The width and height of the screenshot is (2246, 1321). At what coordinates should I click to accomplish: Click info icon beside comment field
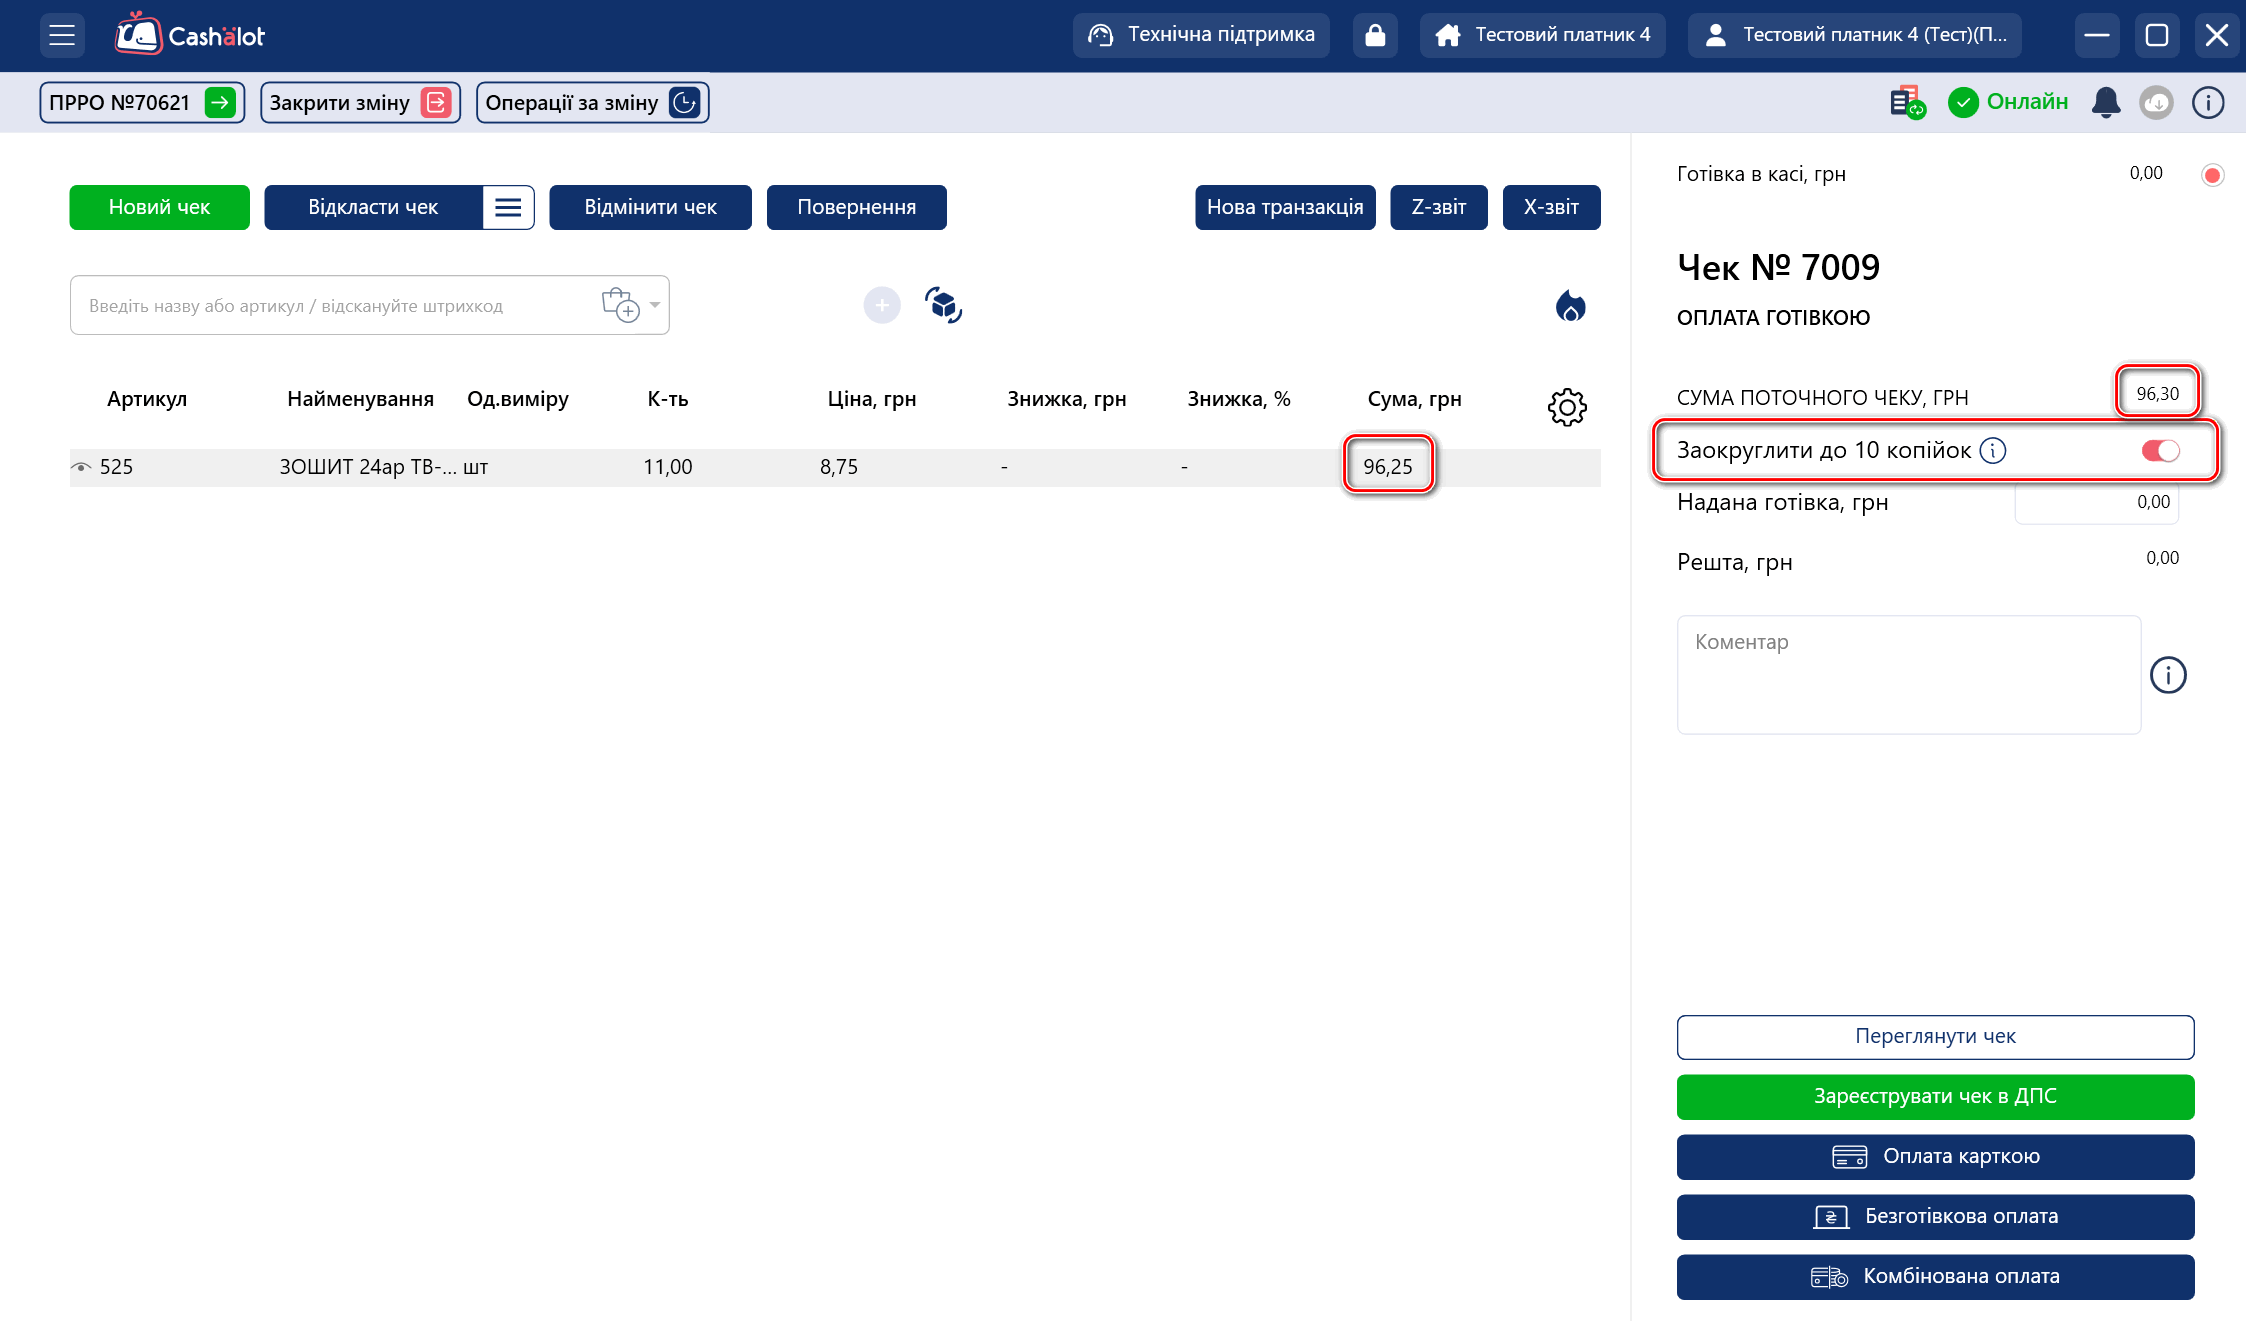pyautogui.click(x=2168, y=675)
